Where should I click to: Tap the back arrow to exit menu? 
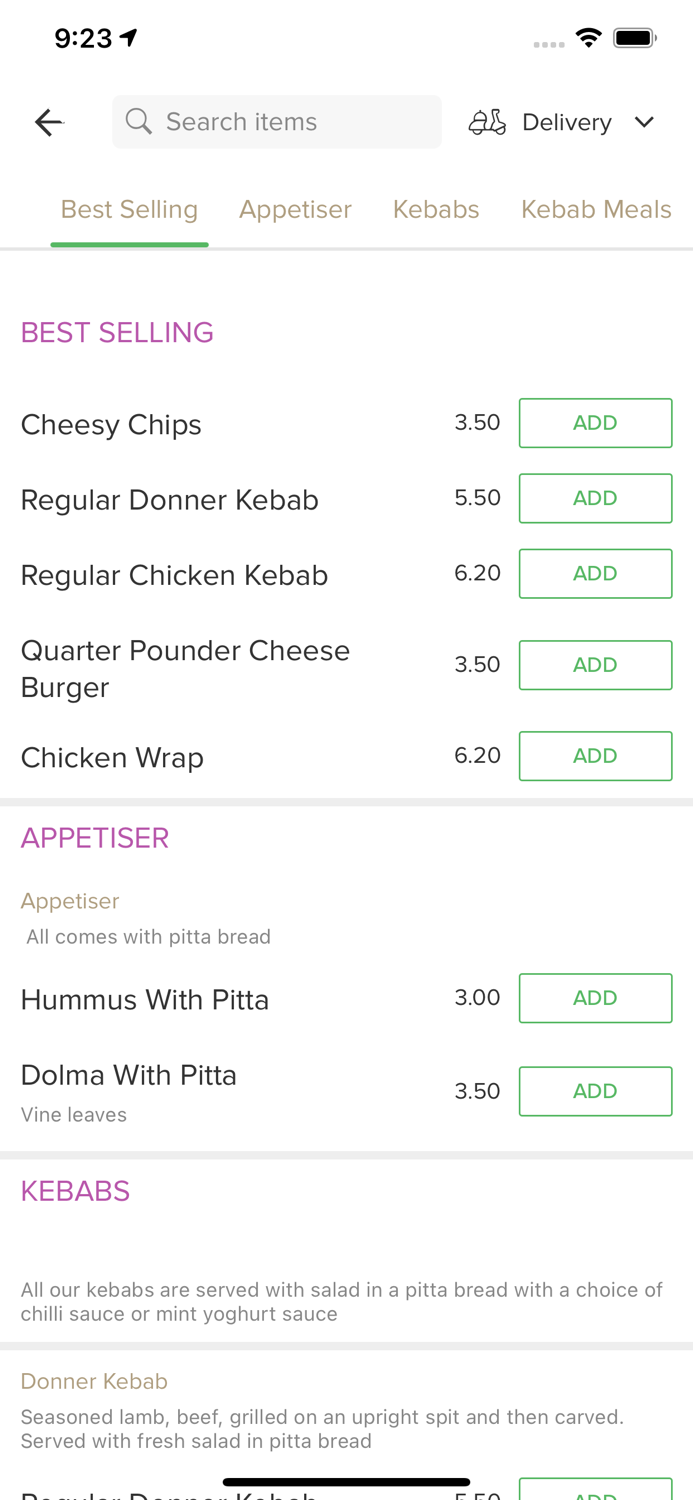click(x=47, y=121)
